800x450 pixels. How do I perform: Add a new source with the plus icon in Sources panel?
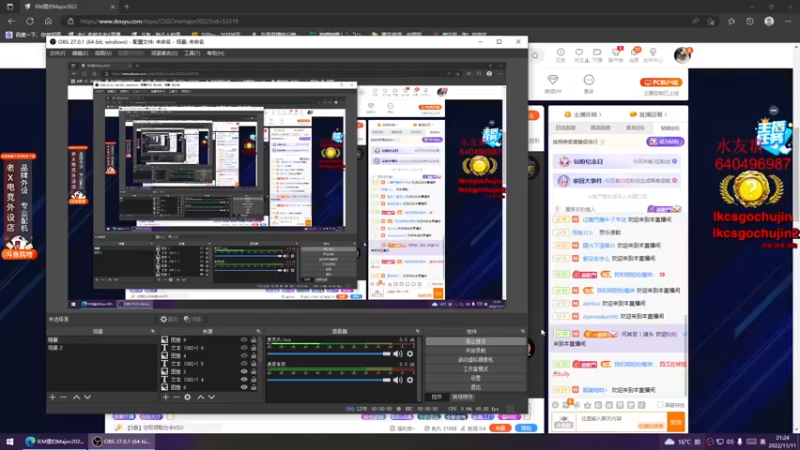(165, 397)
